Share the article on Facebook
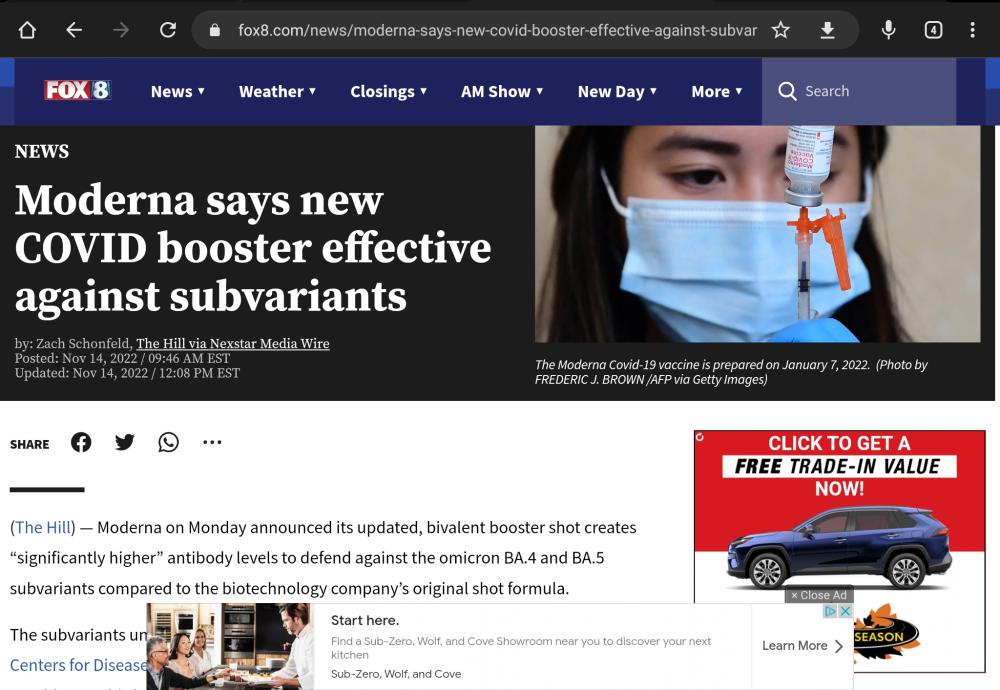 81,442
